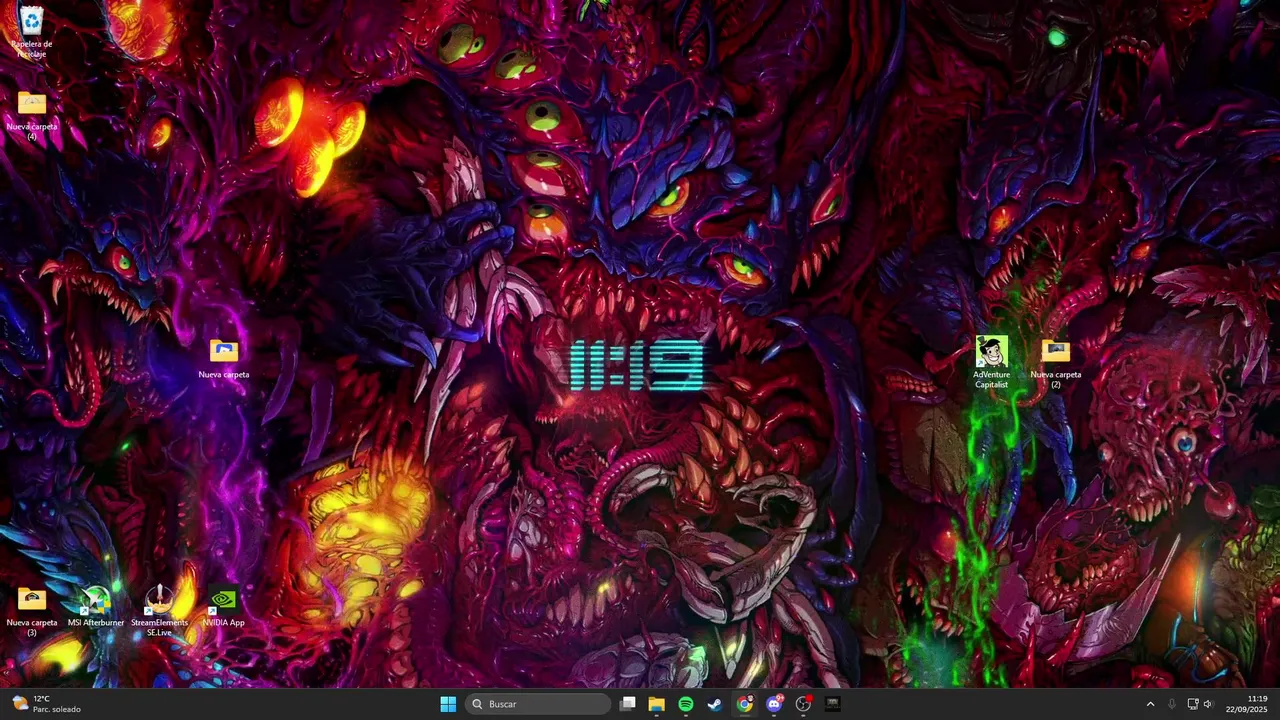The width and height of the screenshot is (1280, 720).
Task: Open Spotify from the taskbar
Action: coord(686,704)
